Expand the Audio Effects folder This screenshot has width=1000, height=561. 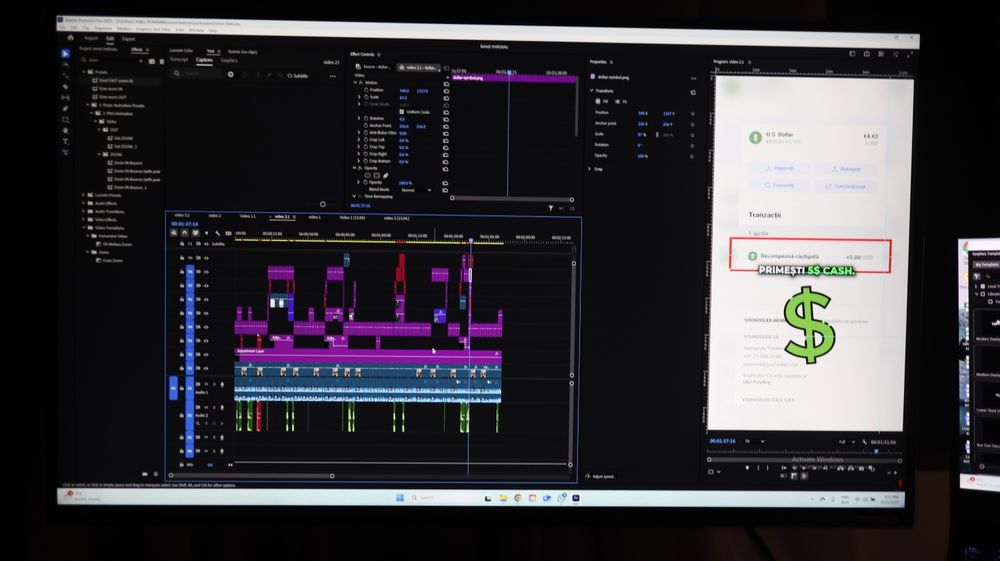click(x=84, y=203)
